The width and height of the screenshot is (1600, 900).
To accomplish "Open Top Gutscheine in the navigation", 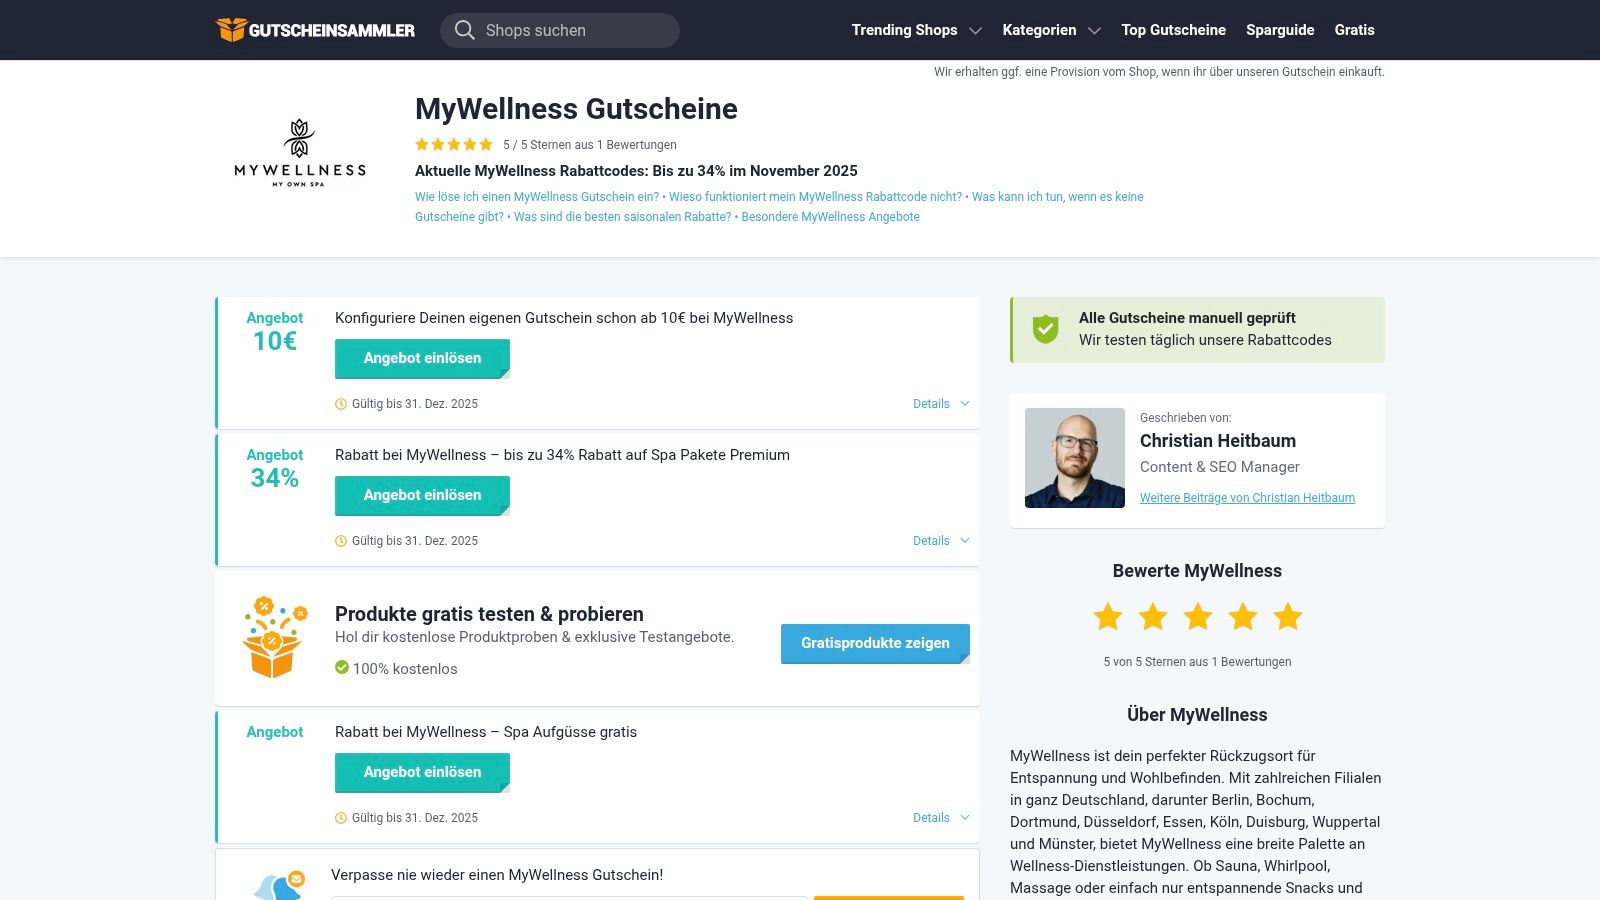I will (x=1173, y=30).
